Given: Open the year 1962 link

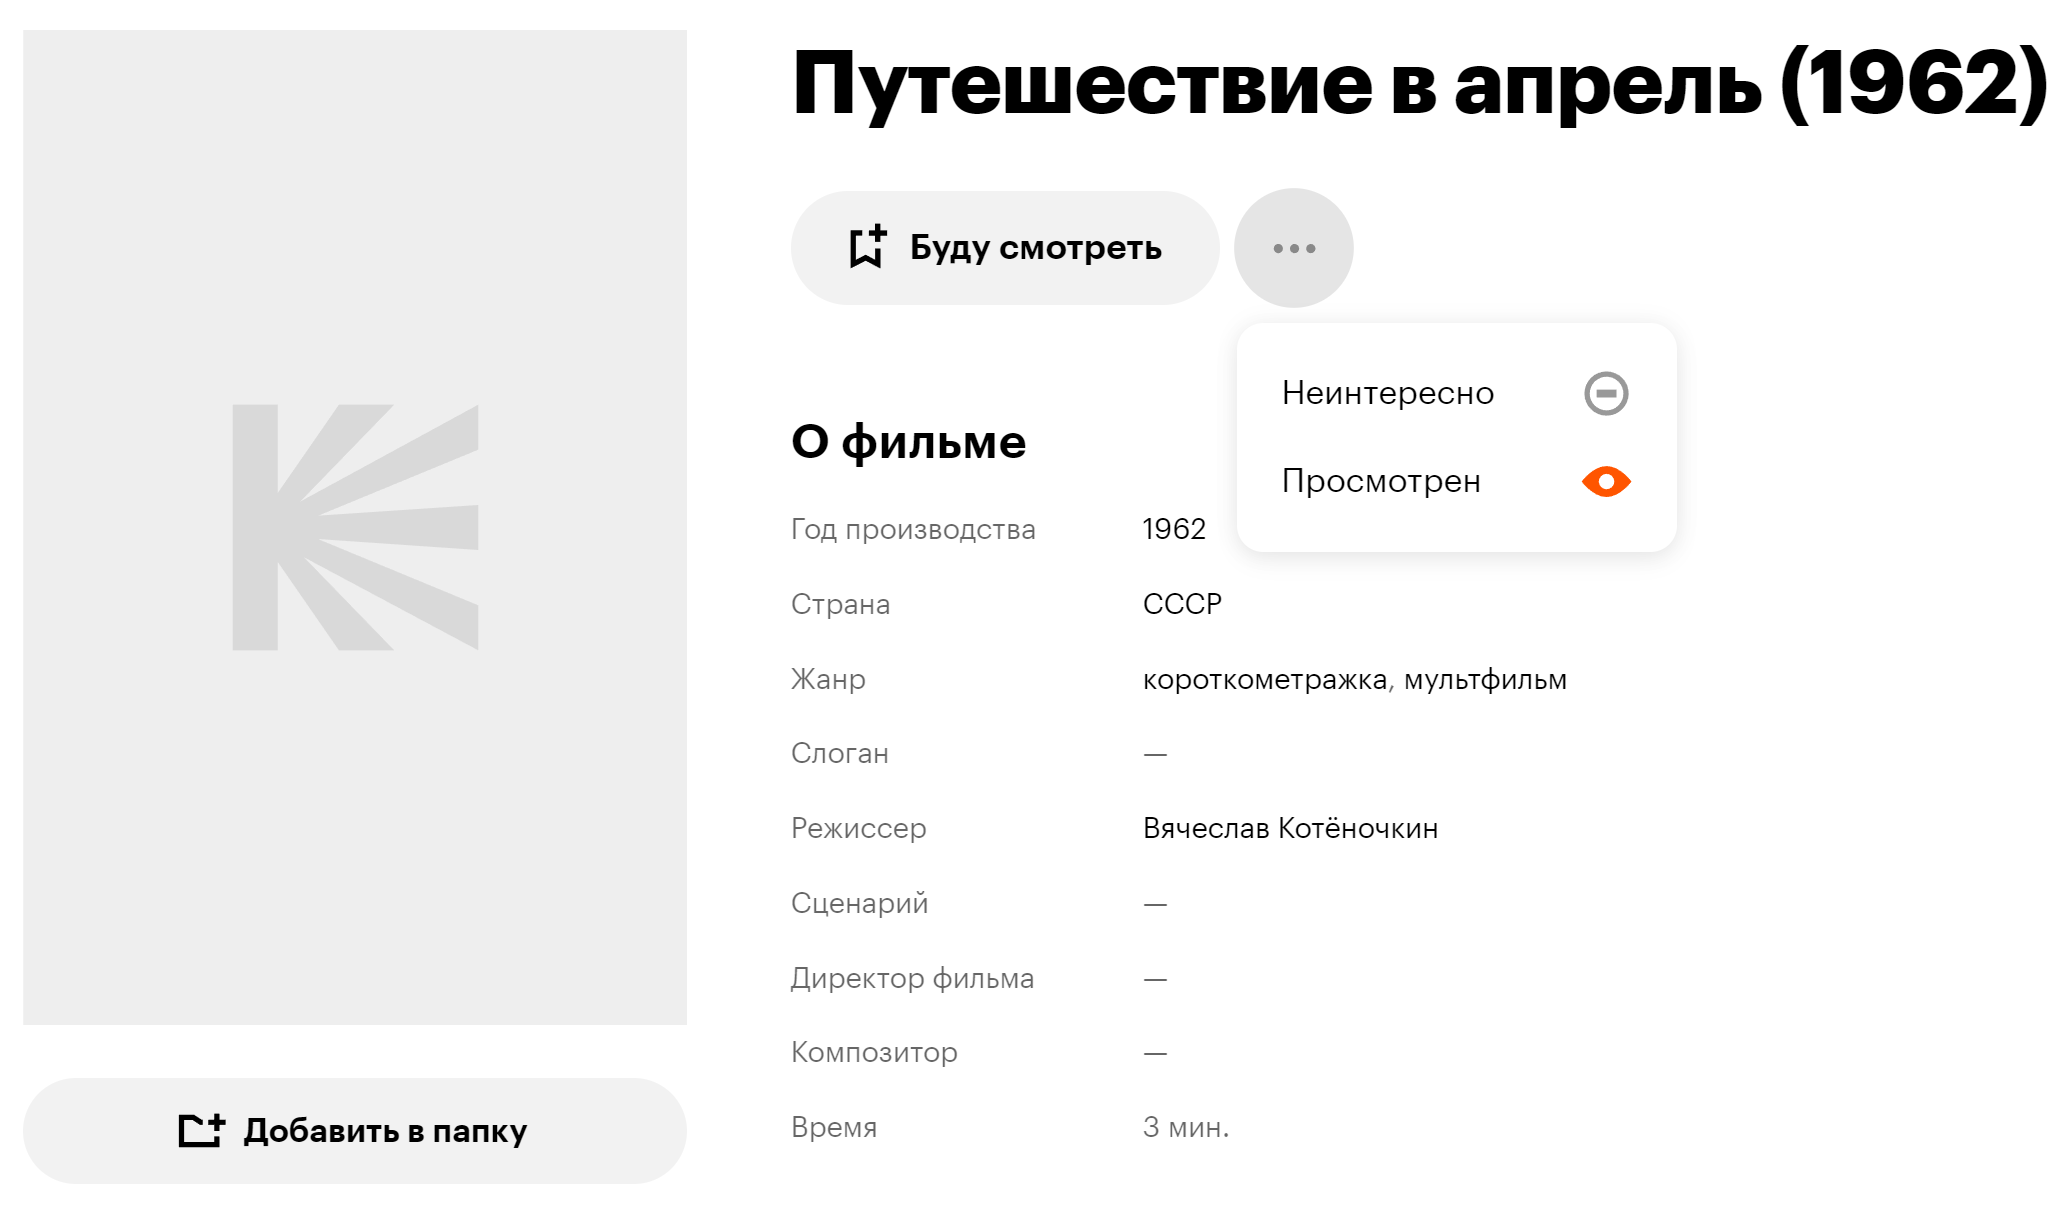Looking at the screenshot, I should [x=1173, y=529].
